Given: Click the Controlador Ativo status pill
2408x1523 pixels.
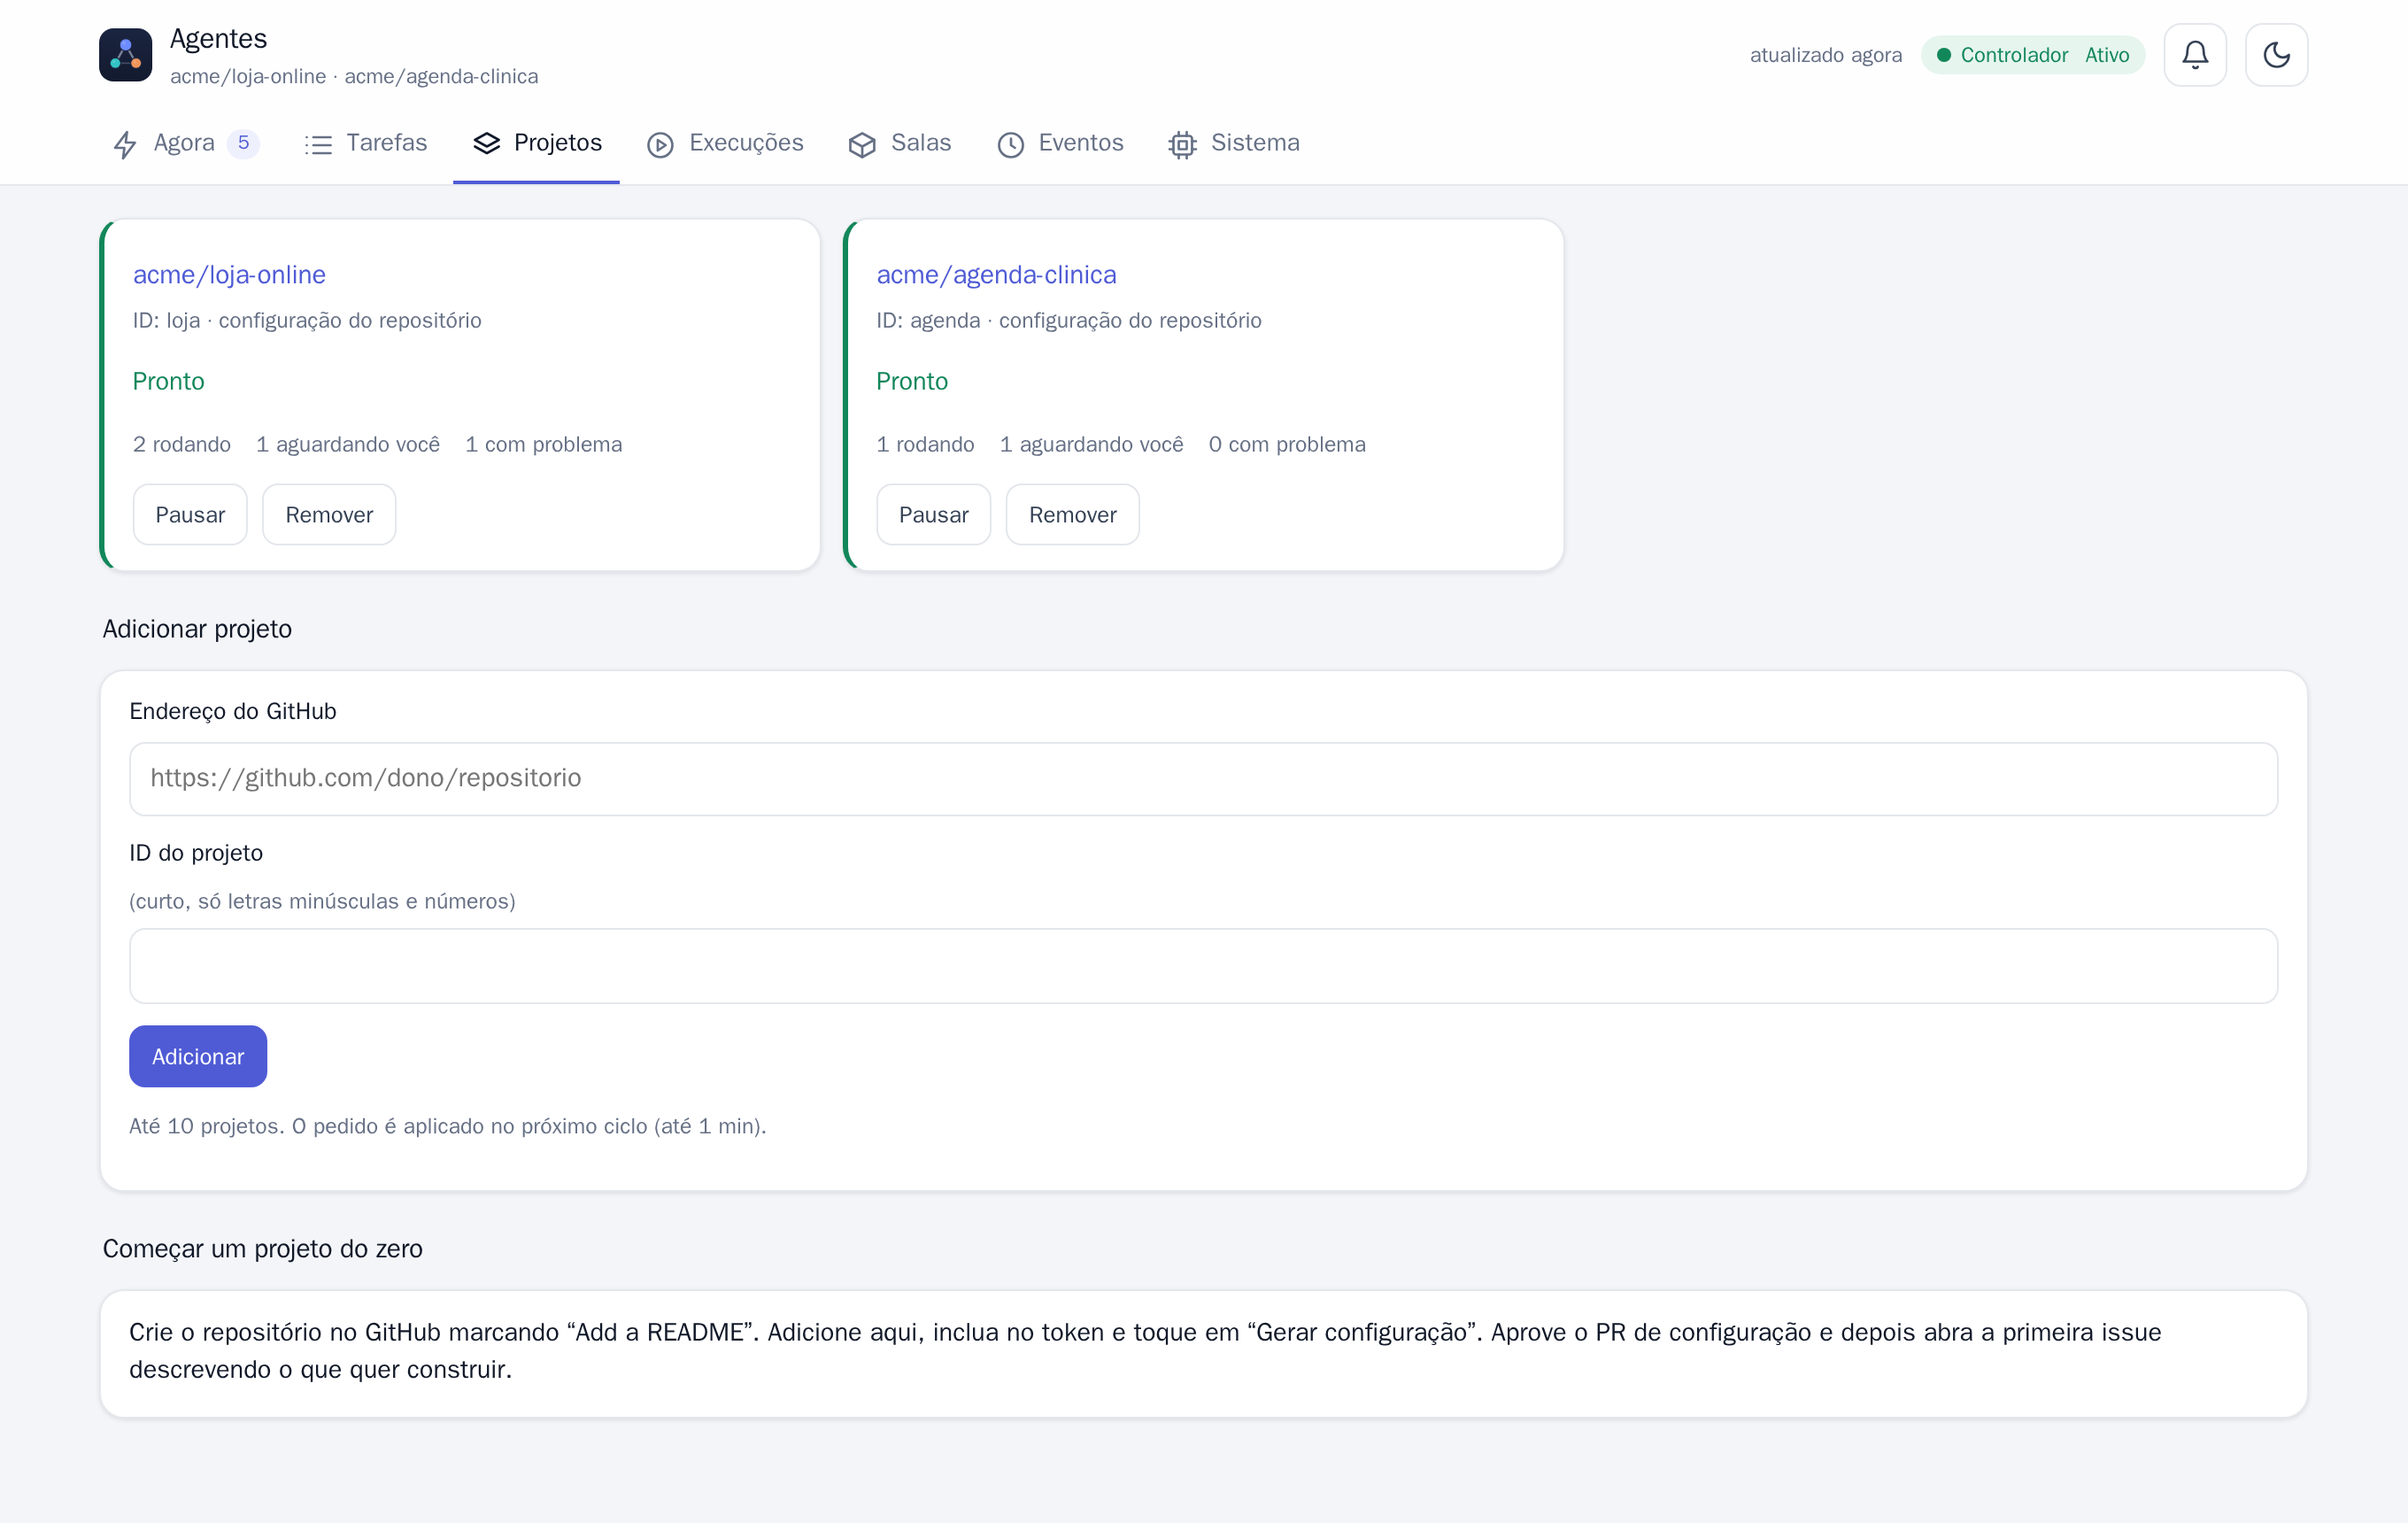Looking at the screenshot, I should point(2033,55).
